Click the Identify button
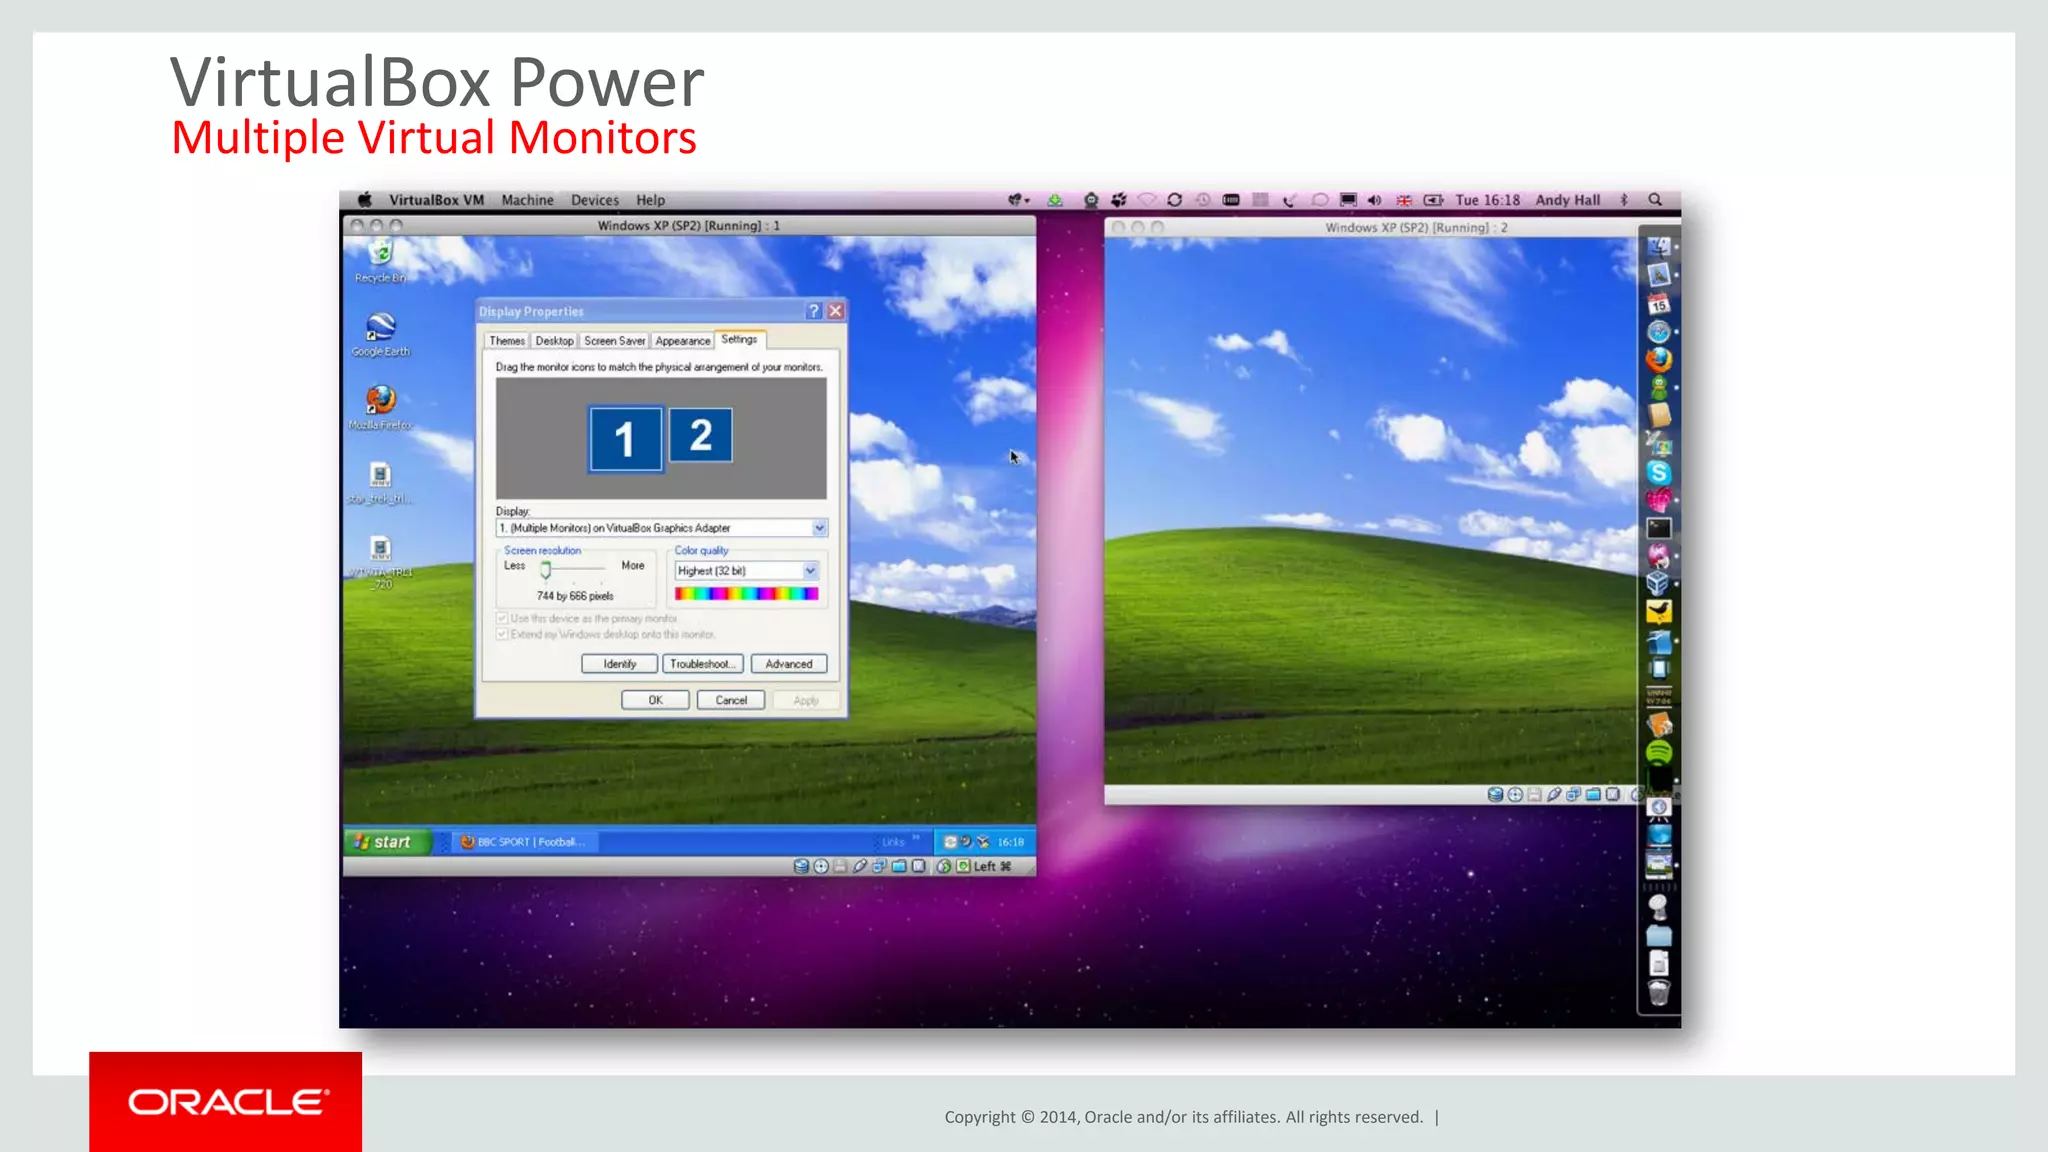Image resolution: width=2048 pixels, height=1152 pixels. pyautogui.click(x=619, y=664)
